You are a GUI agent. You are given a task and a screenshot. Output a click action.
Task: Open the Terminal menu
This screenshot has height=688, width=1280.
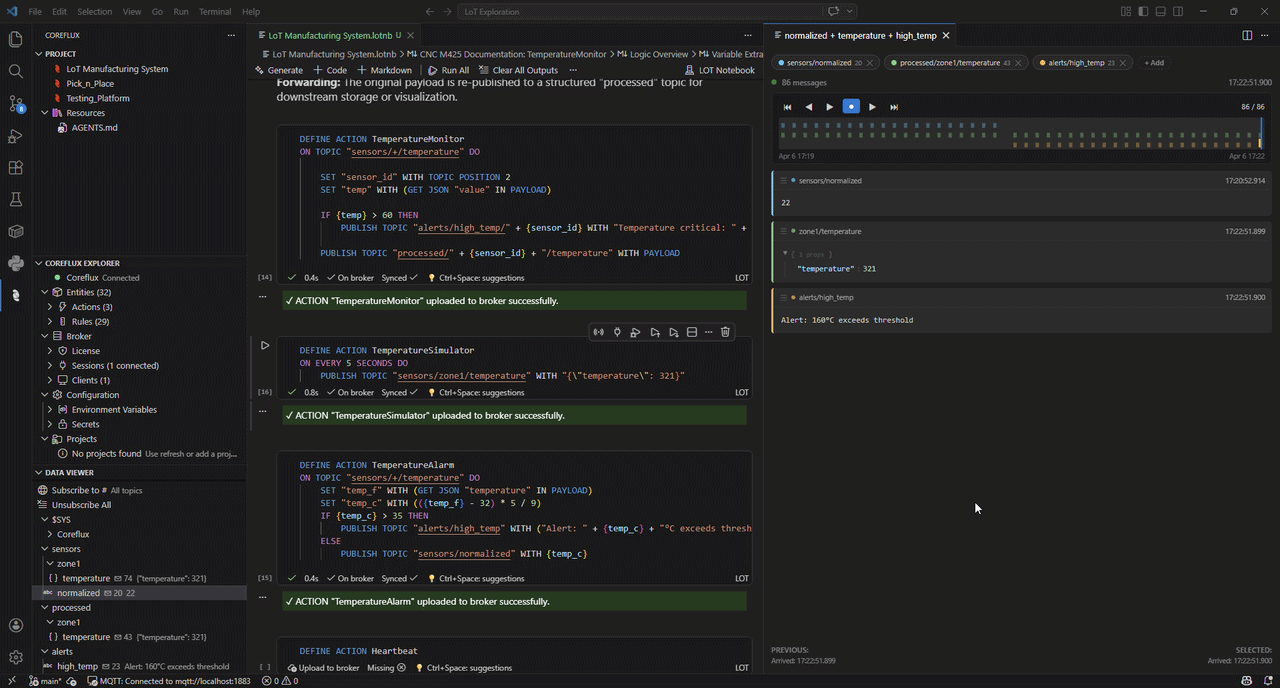[x=217, y=13]
